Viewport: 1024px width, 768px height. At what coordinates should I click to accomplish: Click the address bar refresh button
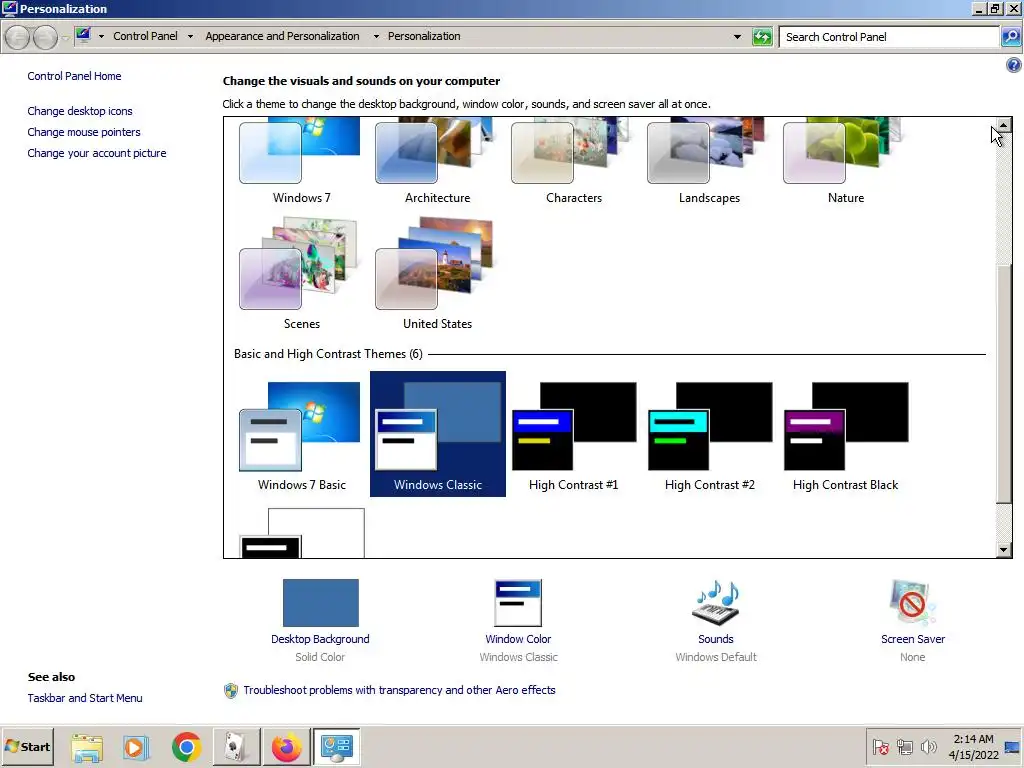click(x=762, y=37)
